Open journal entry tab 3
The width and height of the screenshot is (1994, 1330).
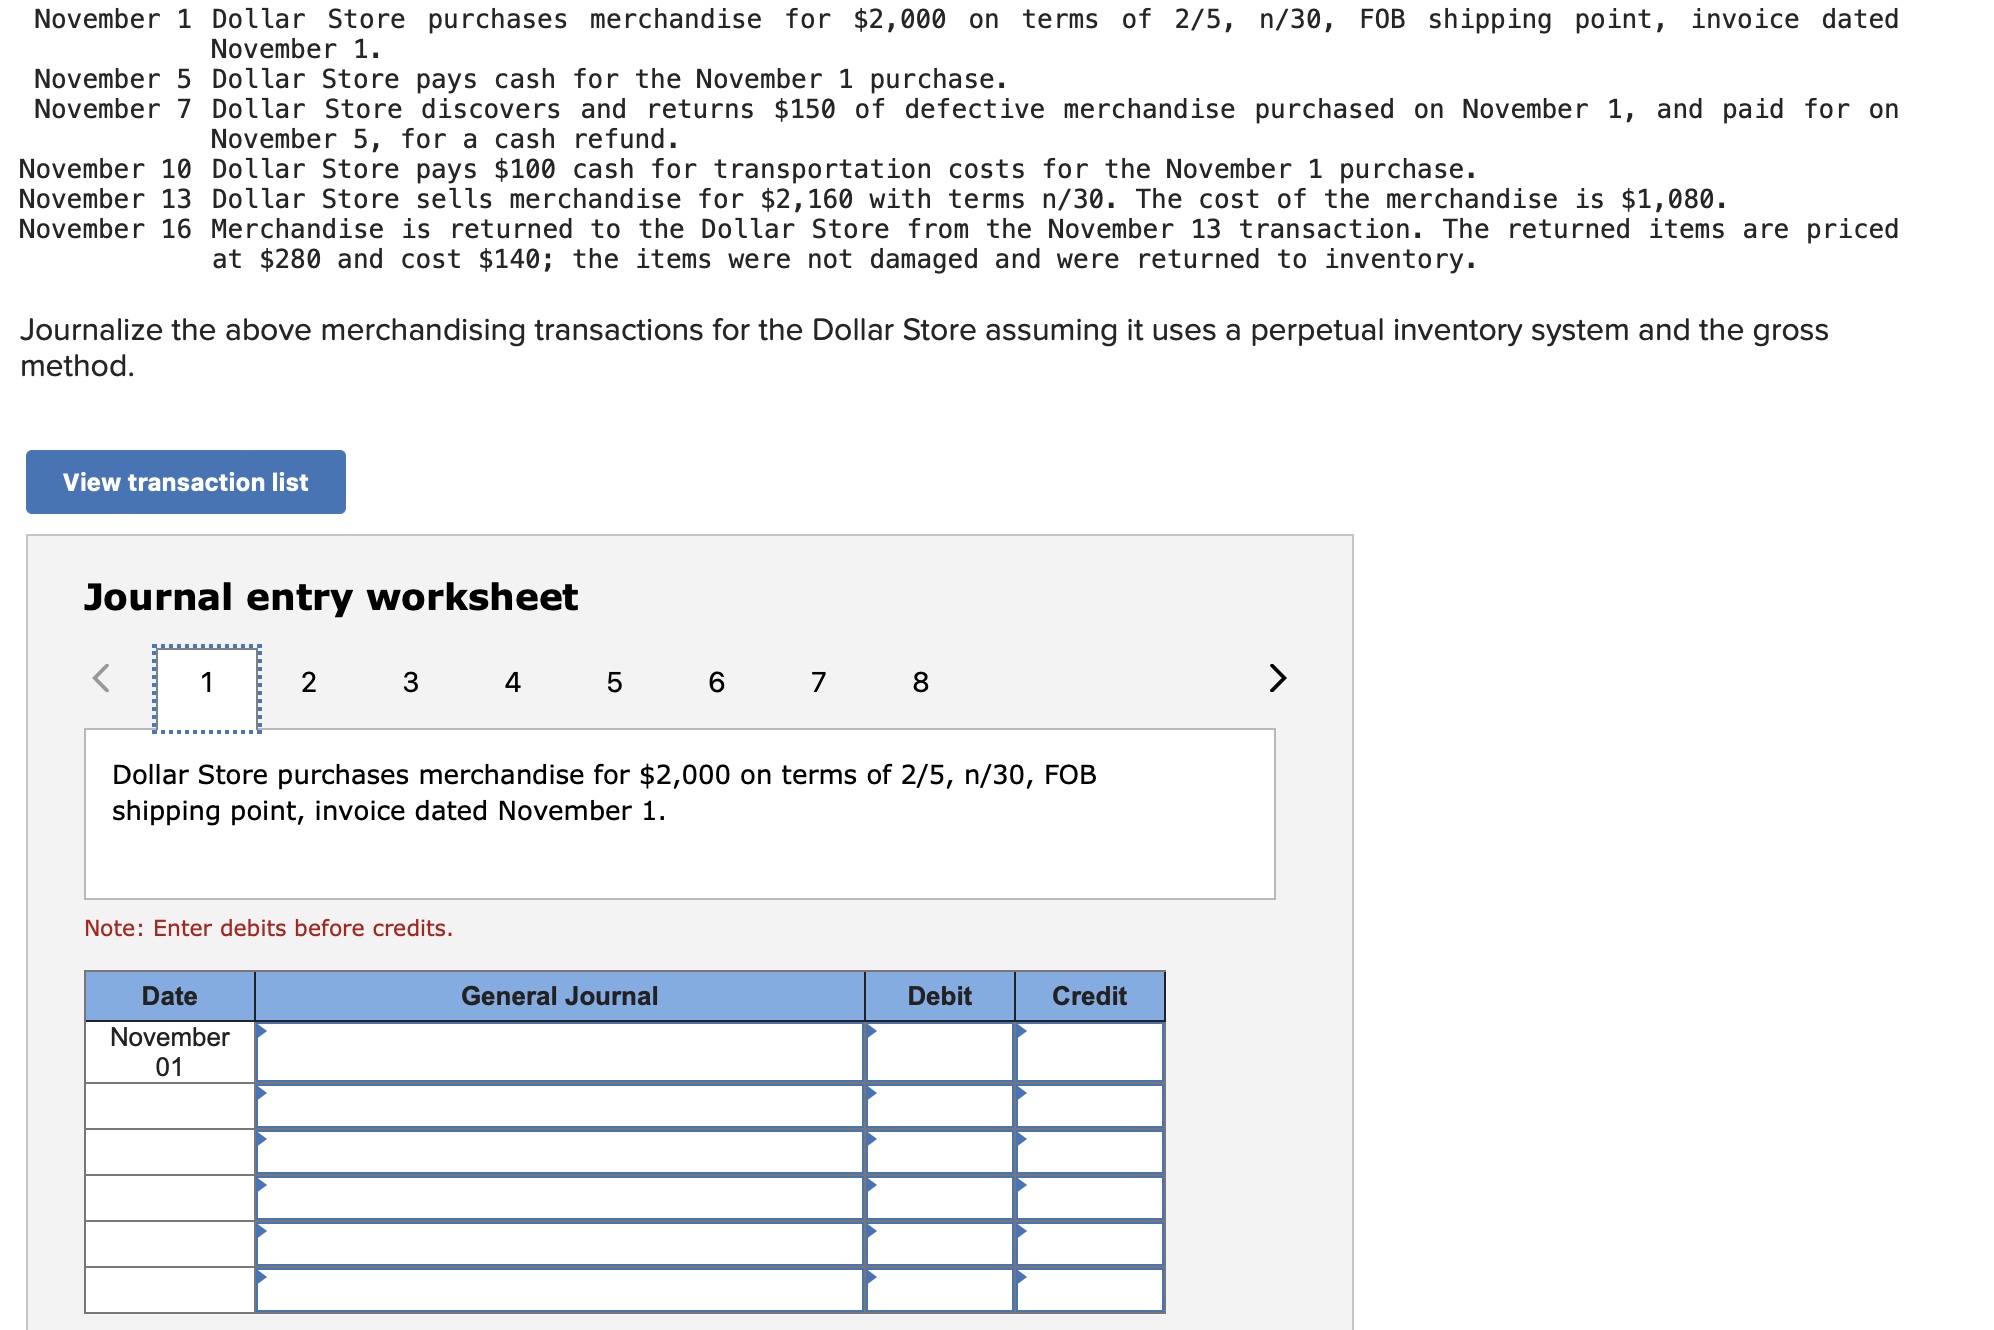pos(410,683)
